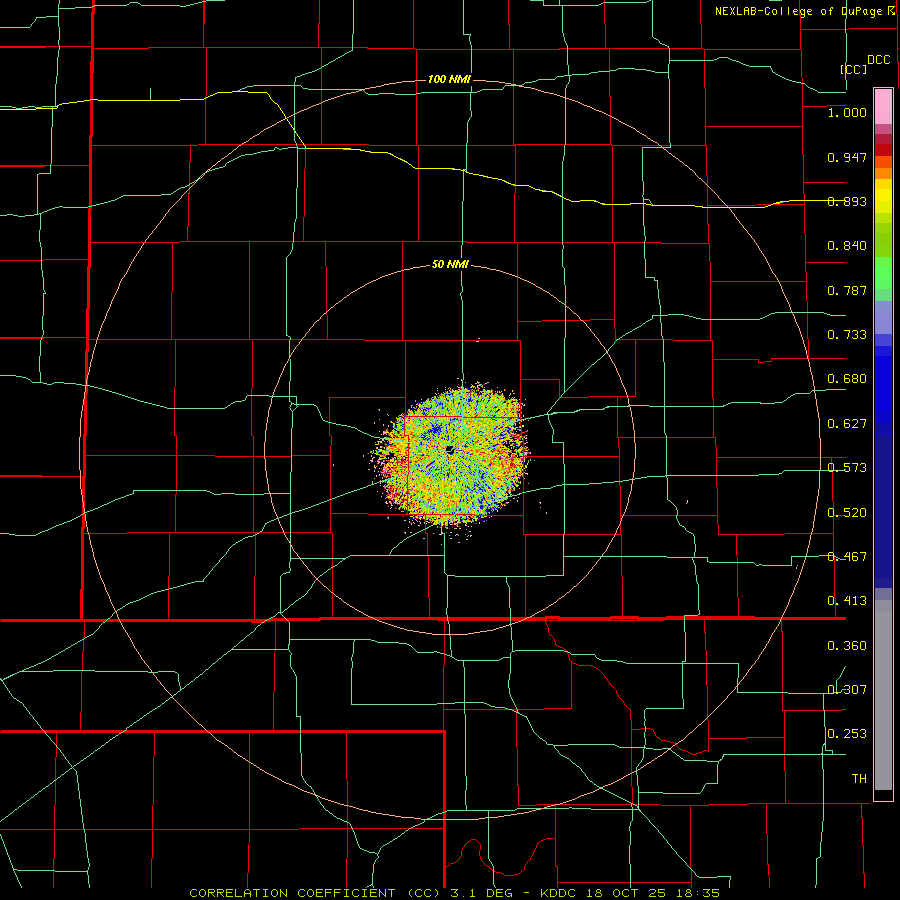The image size is (900, 900).
Task: Click the 50 NMI range ring label
Action: (450, 265)
